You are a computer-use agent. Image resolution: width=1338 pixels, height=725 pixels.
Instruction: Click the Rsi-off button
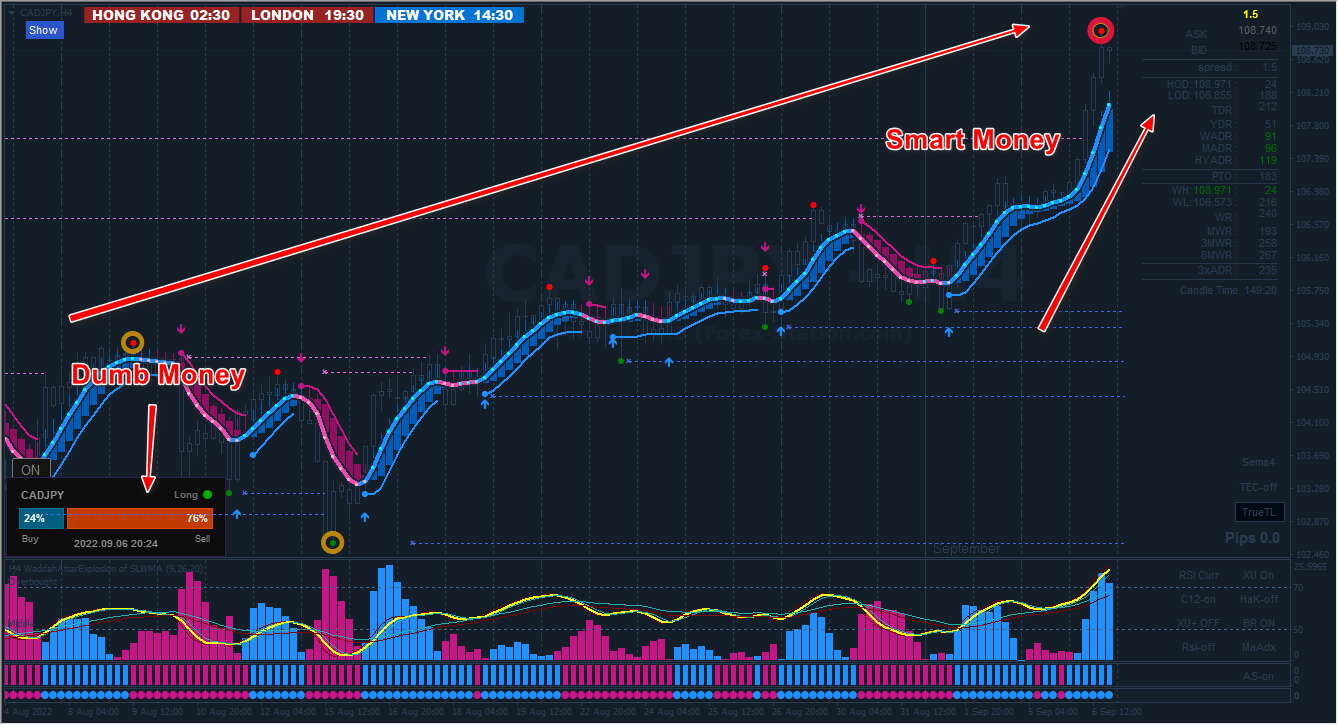click(x=1199, y=647)
